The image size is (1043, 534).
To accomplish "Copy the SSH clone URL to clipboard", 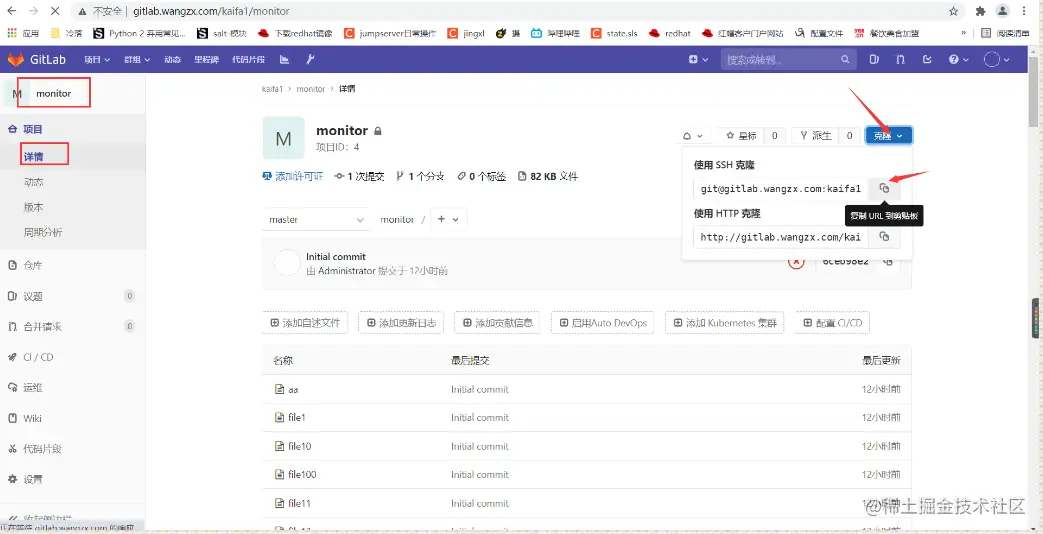I will point(884,189).
